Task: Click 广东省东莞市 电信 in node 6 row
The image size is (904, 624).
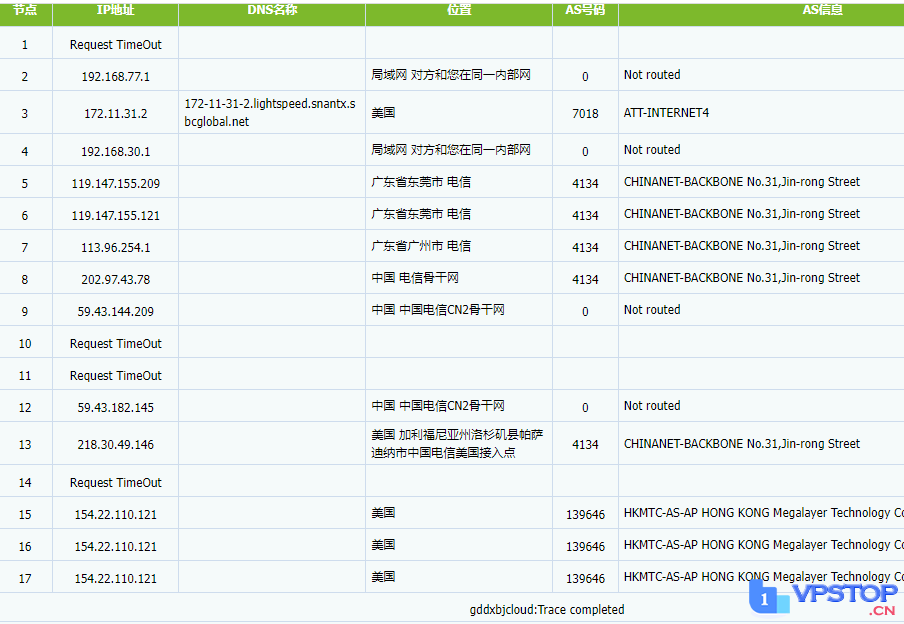Action: pos(421,214)
